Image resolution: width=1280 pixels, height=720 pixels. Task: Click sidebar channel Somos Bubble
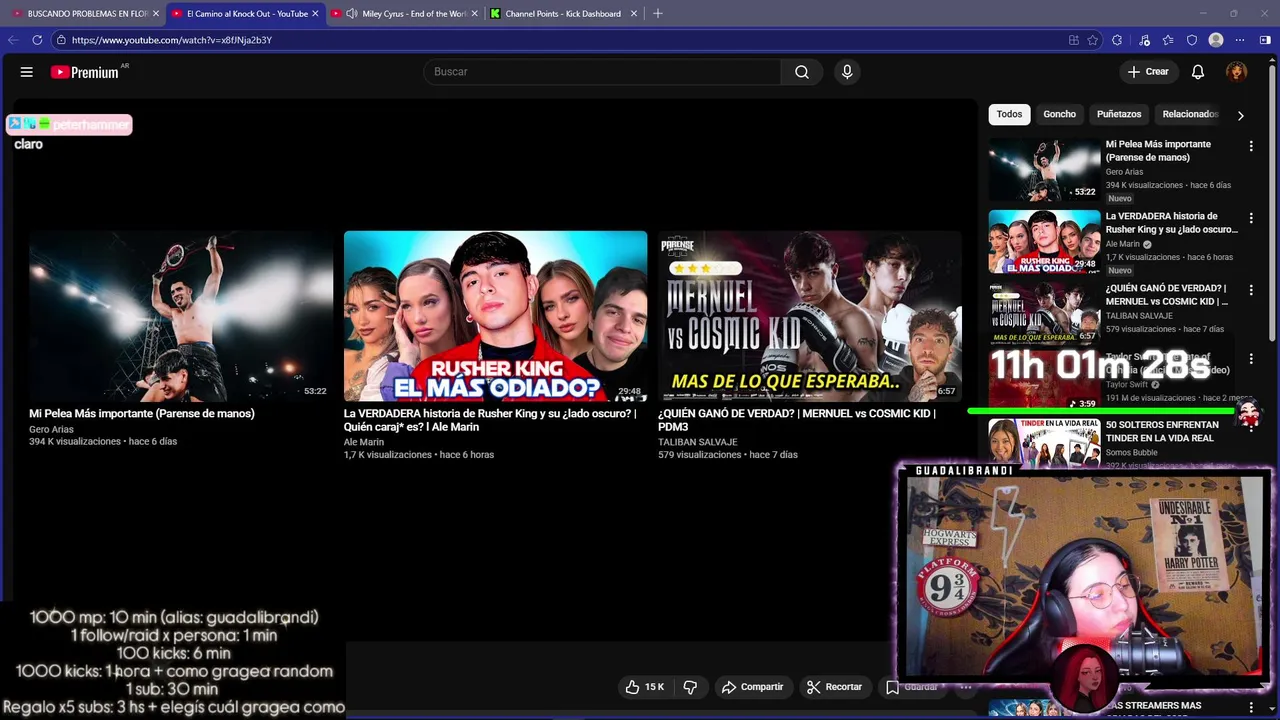coord(1132,452)
